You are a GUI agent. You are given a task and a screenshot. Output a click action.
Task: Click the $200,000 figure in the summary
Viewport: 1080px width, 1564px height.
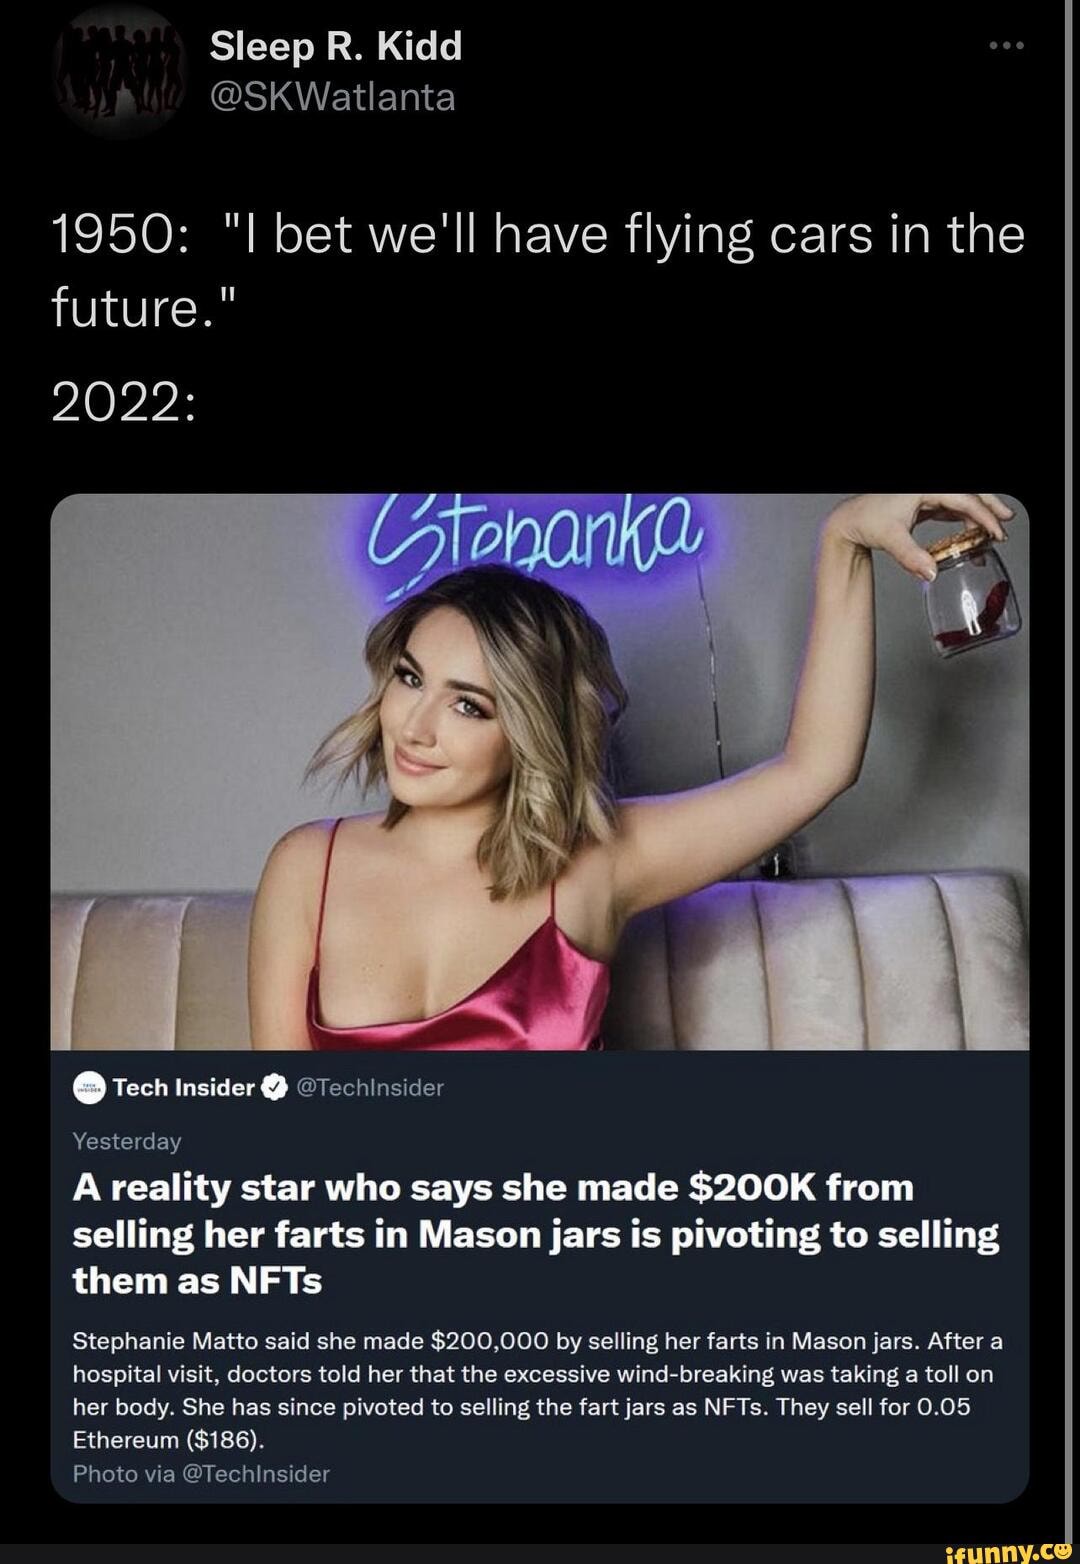[491, 1340]
